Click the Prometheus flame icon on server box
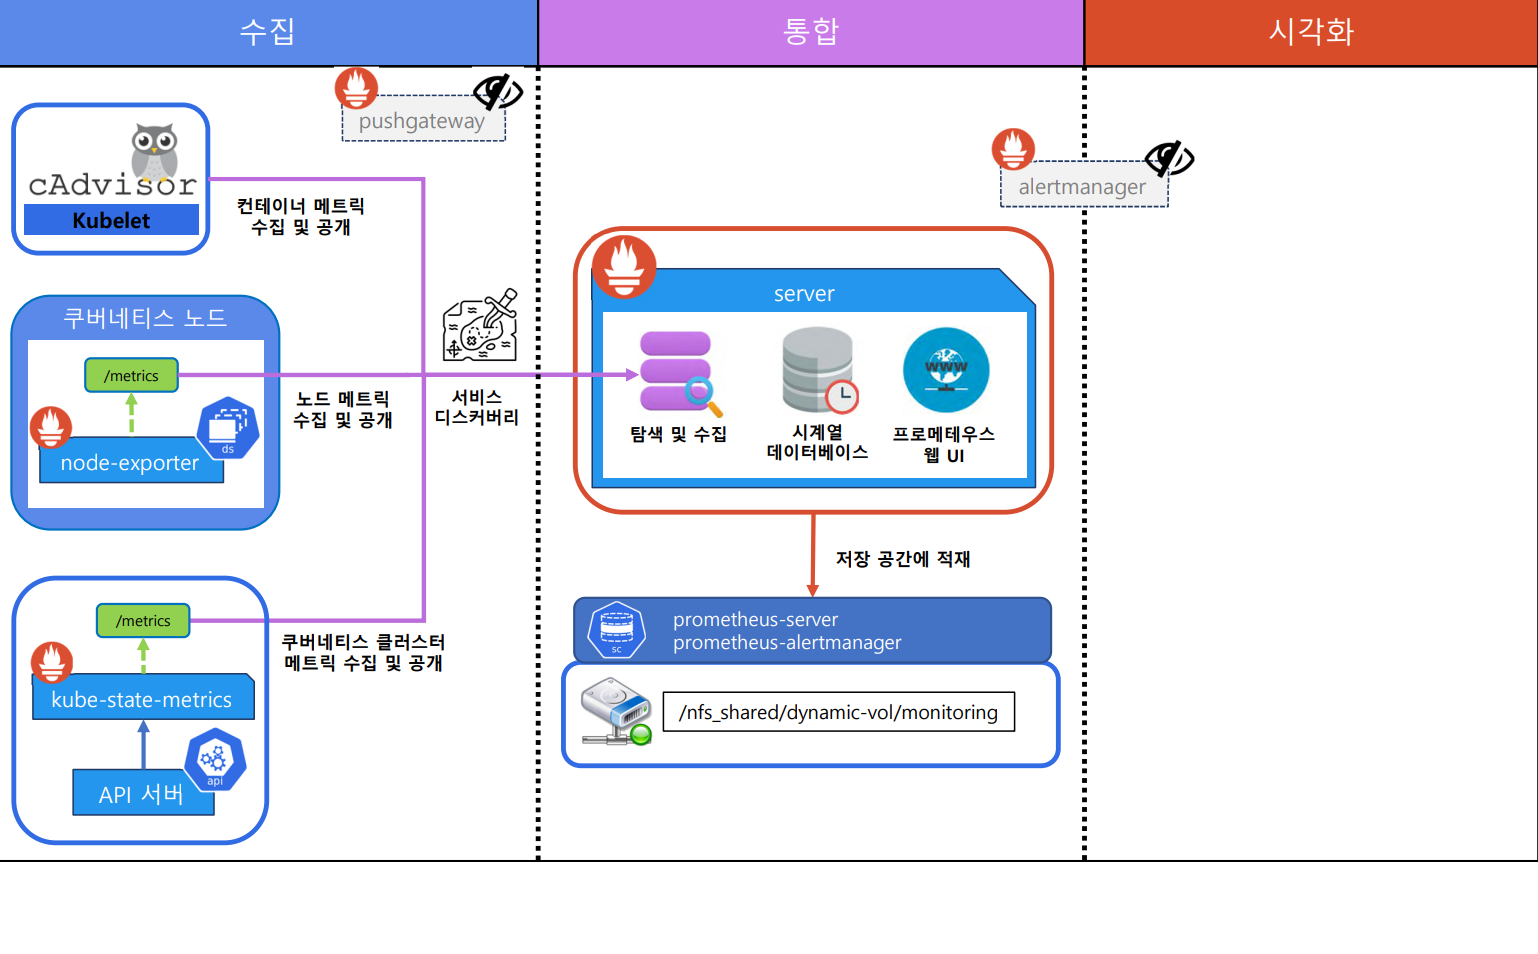 [624, 267]
